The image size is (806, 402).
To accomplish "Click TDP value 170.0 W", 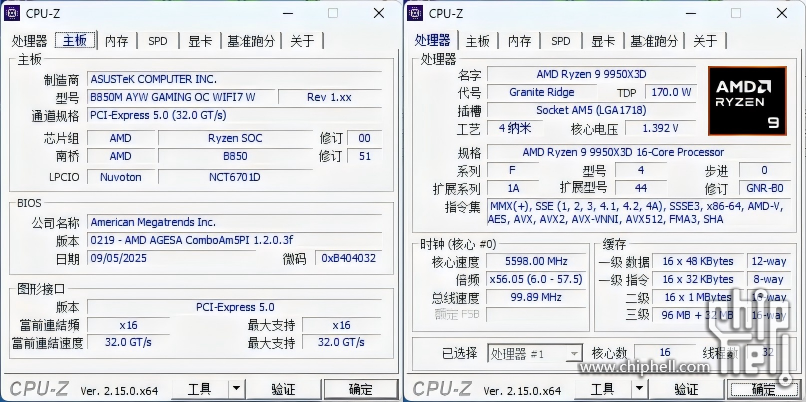I will tap(671, 93).
